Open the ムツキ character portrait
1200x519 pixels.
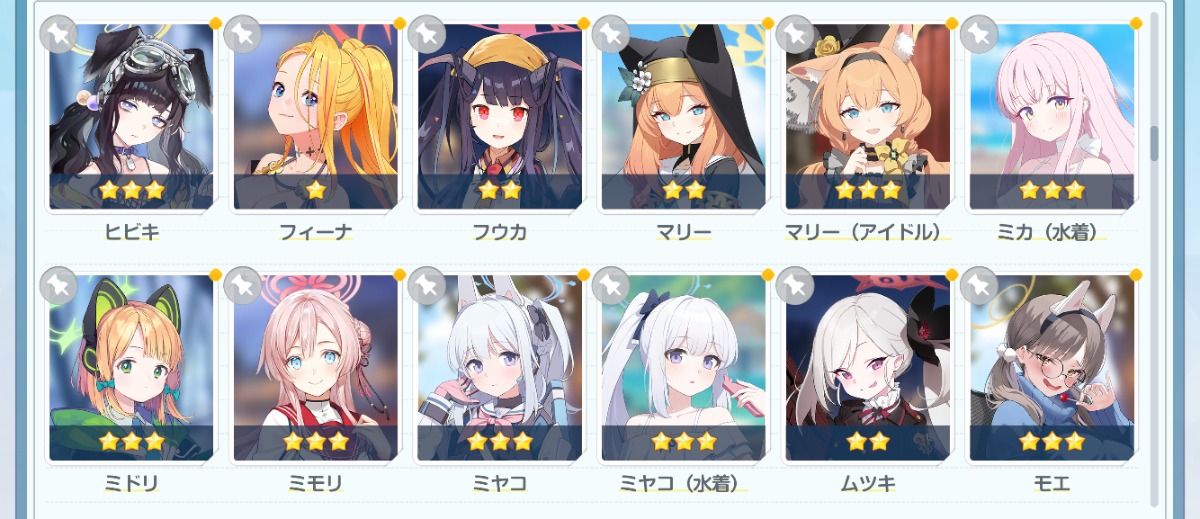[x=867, y=368]
